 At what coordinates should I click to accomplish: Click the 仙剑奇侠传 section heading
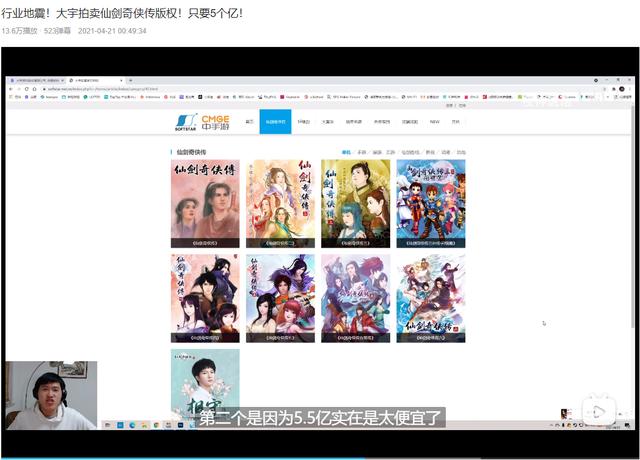[191, 152]
